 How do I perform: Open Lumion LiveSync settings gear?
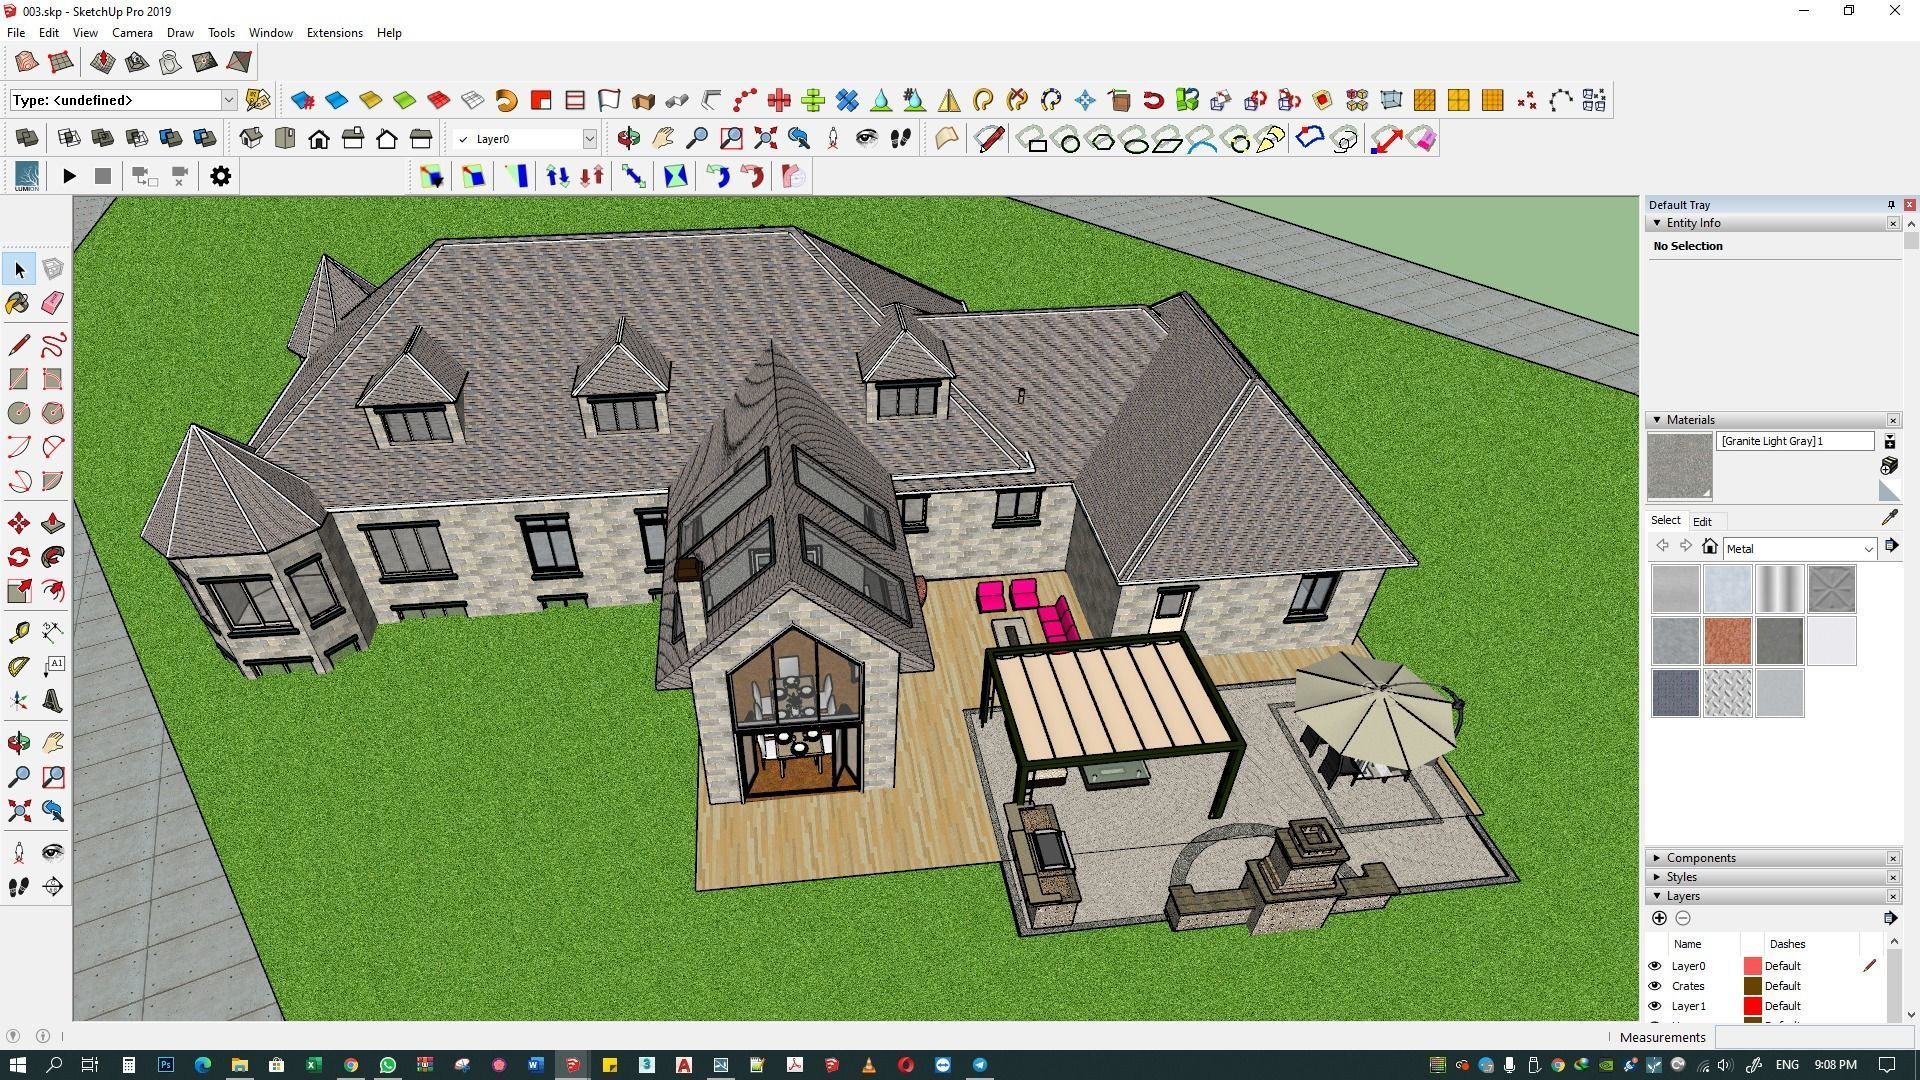[x=220, y=176]
